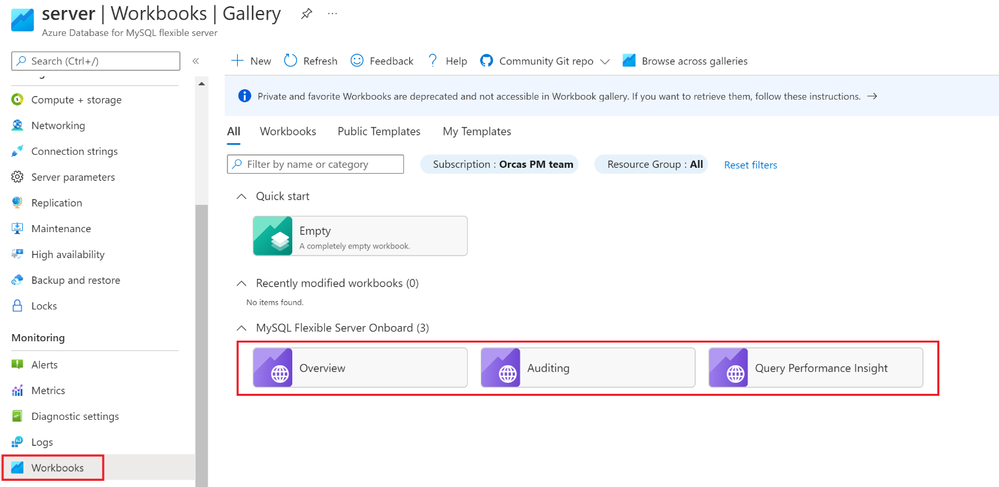The image size is (999, 487).
Task: Select the All tab
Action: [x=234, y=131]
